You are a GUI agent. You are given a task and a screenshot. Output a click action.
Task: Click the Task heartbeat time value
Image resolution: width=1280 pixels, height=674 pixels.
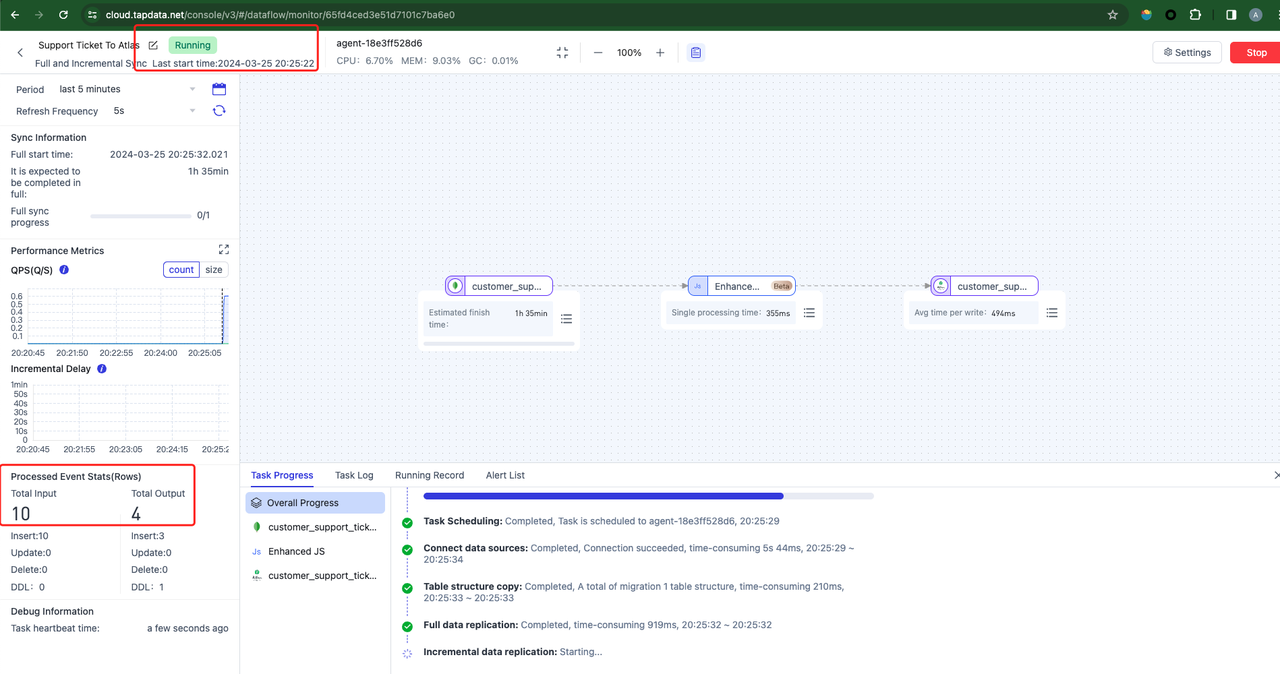[x=188, y=628]
